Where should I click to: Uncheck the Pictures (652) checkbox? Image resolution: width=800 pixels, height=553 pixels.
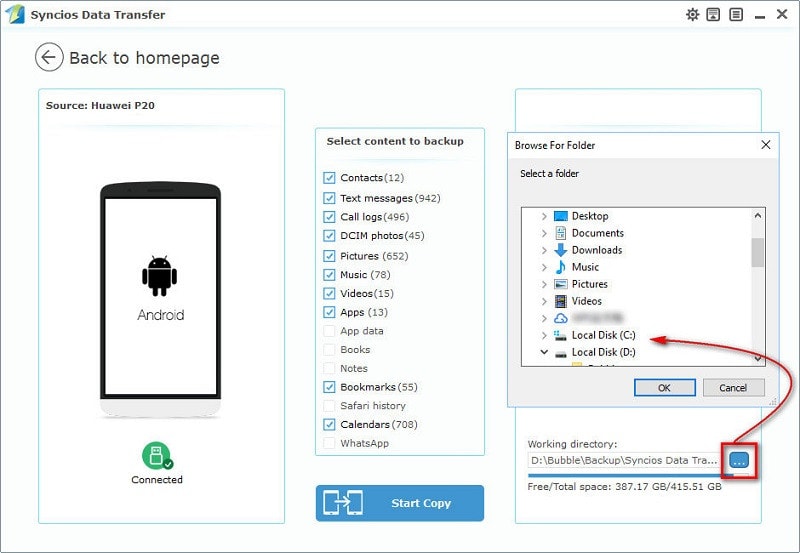pyautogui.click(x=329, y=256)
